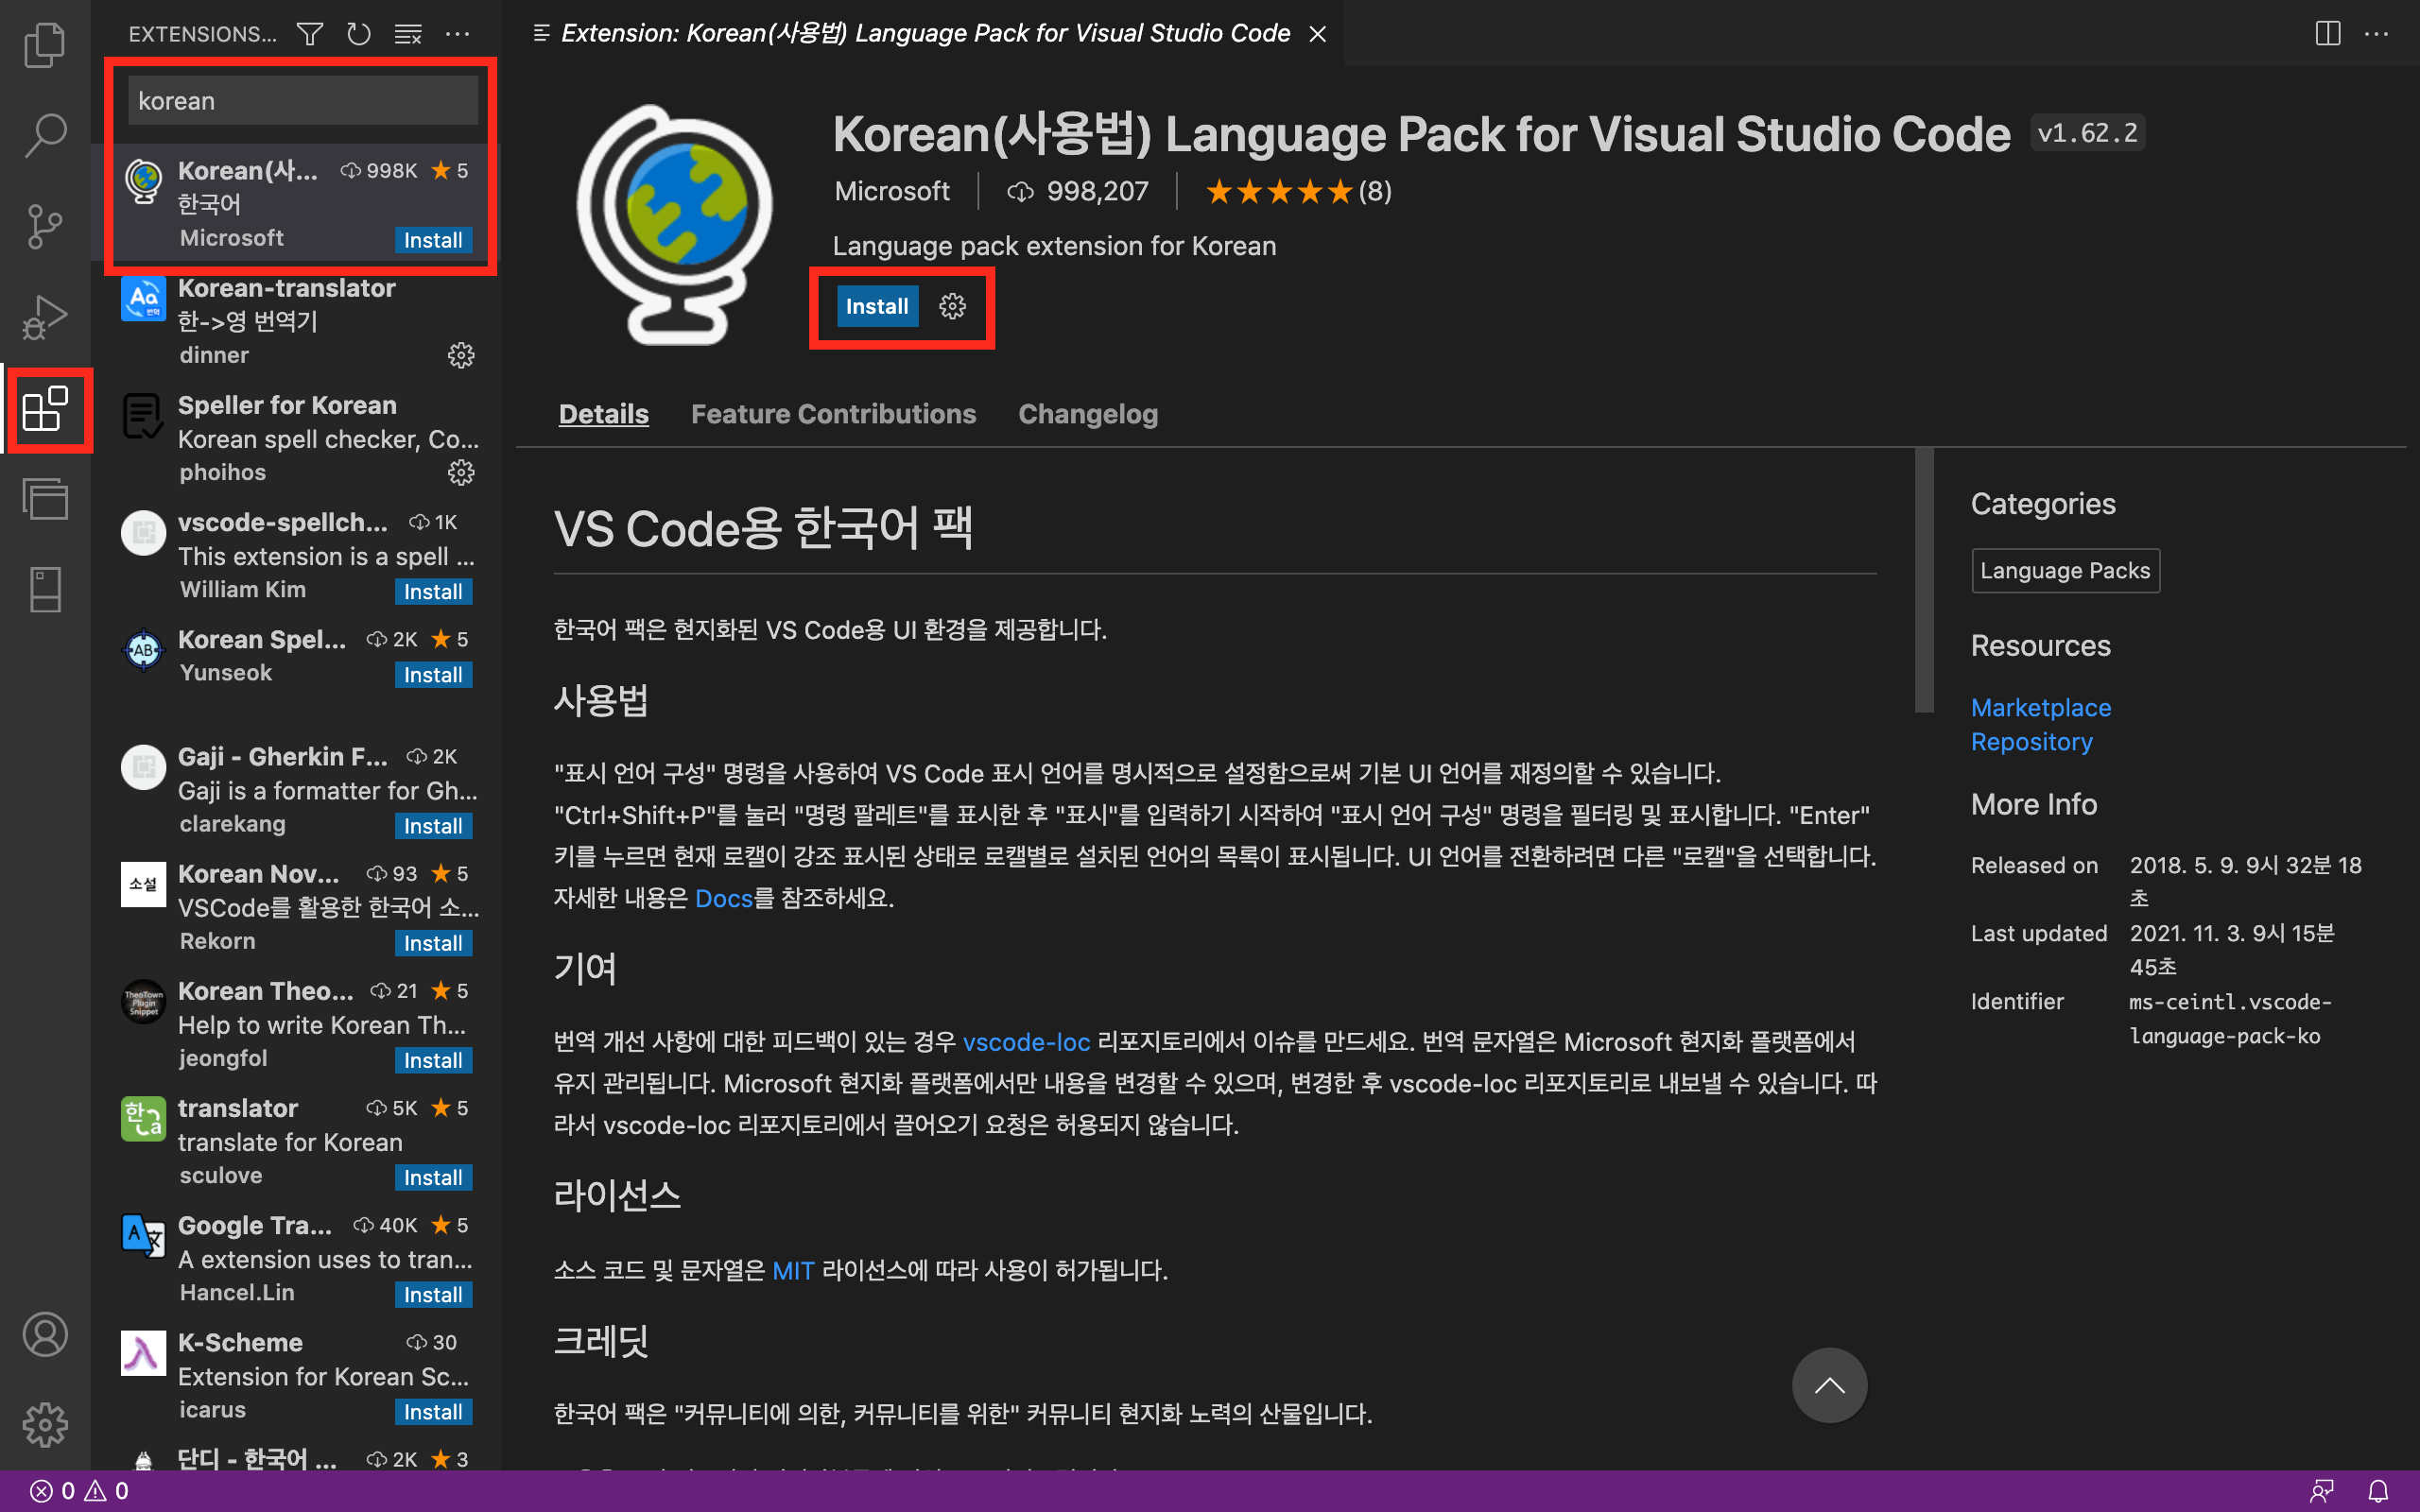This screenshot has height=1512, width=2420.
Task: Open the Source Control view
Action: click(x=44, y=226)
